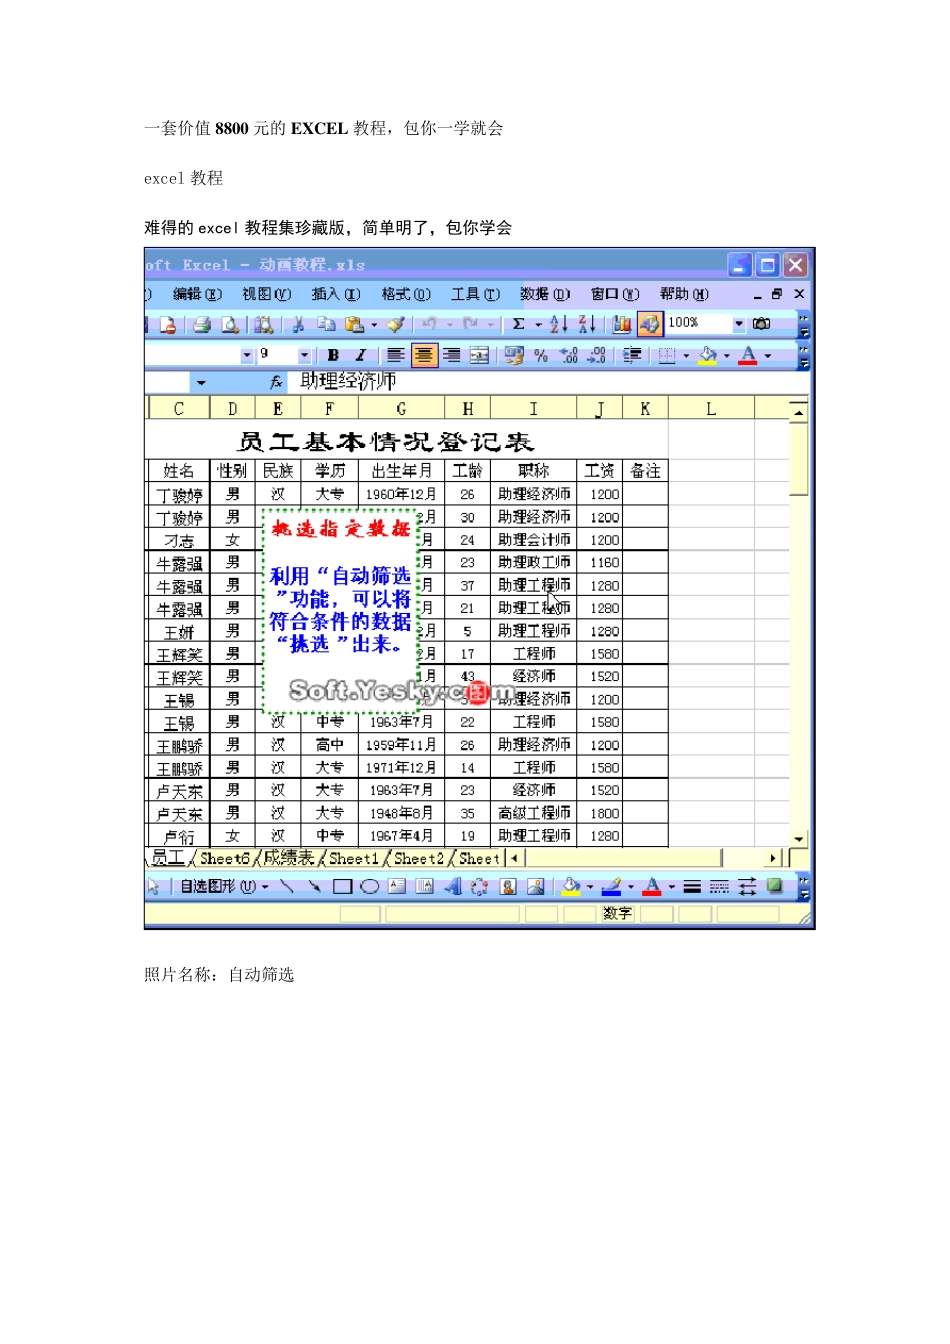
Task: Open the 插入(I) menu
Action: click(335, 294)
